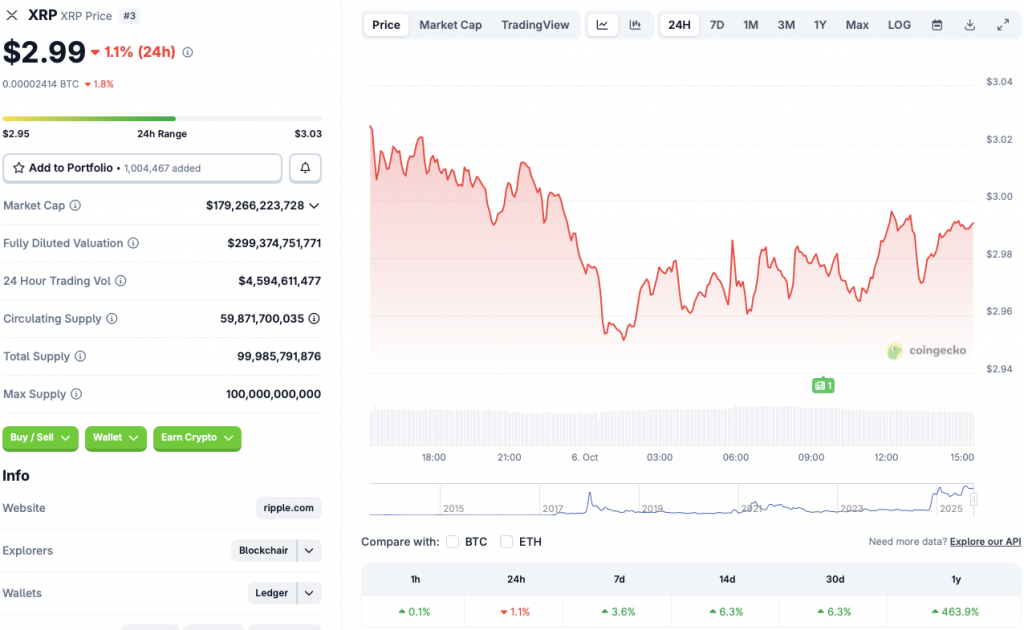Enable the ETH compare checkbox

507,542
